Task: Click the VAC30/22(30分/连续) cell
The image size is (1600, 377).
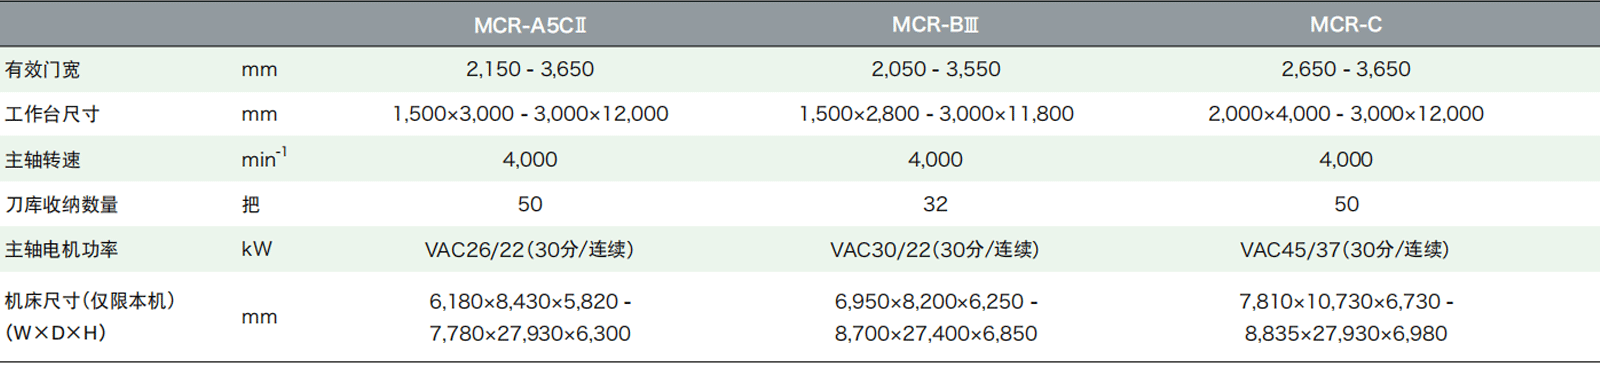Action: 935,249
